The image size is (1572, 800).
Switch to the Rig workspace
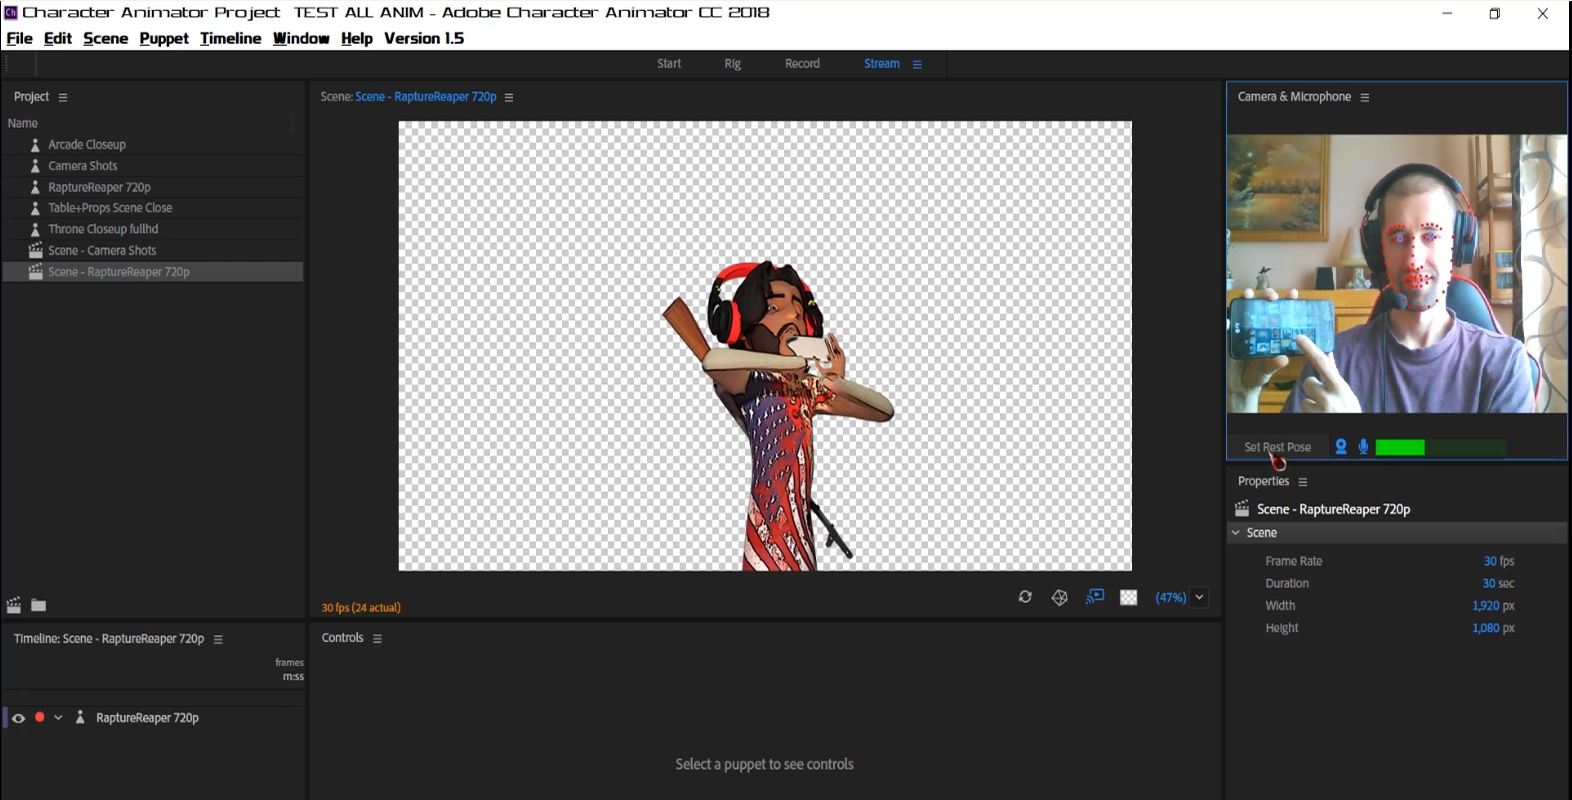click(x=732, y=63)
